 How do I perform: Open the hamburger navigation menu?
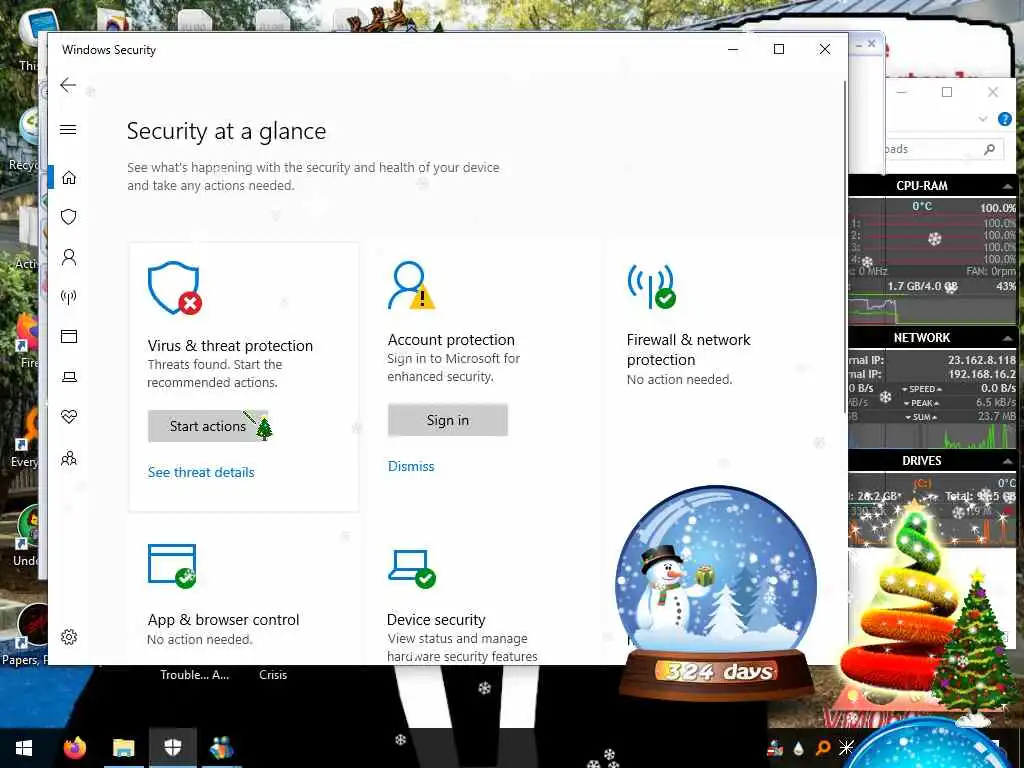pyautogui.click(x=68, y=129)
